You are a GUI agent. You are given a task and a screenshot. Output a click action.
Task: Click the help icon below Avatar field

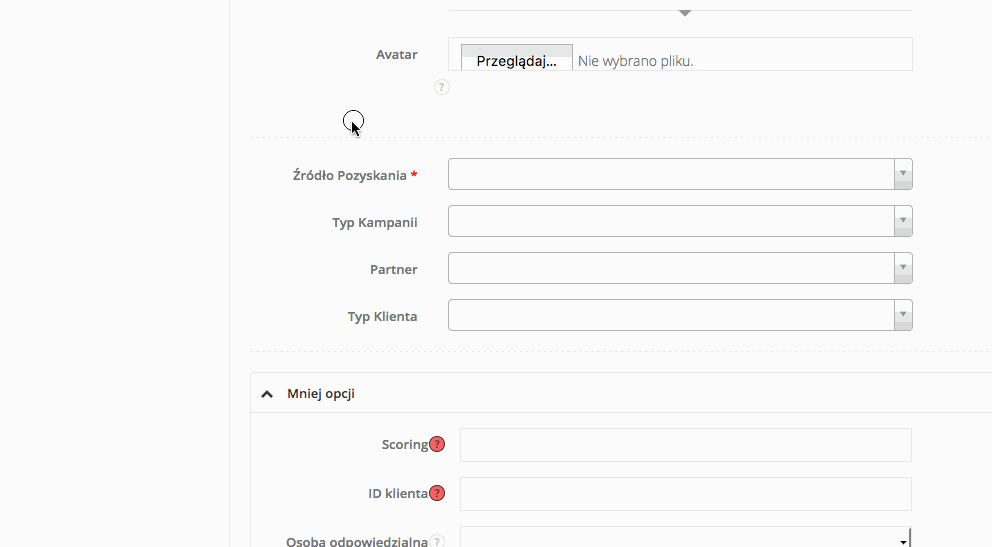(442, 87)
